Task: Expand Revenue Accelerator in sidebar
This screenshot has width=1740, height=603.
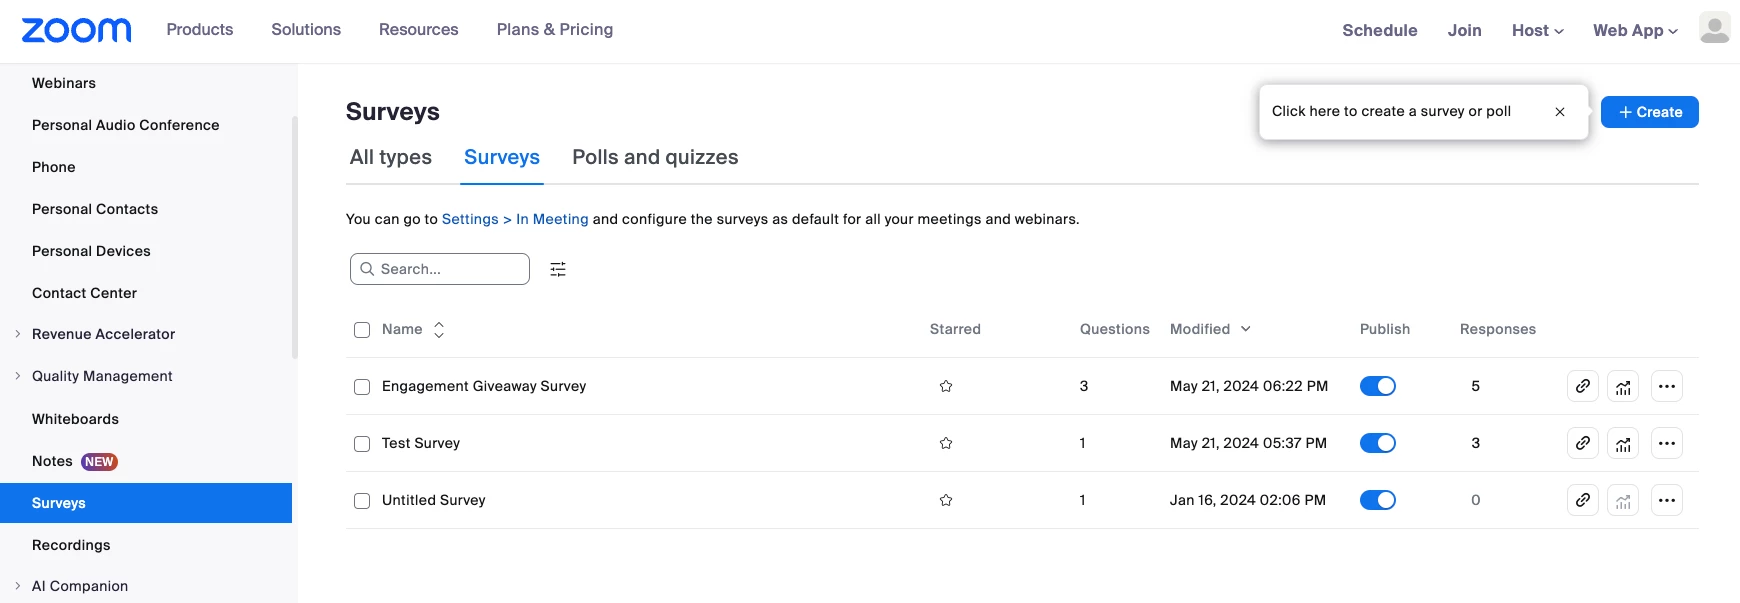Action: click(18, 334)
